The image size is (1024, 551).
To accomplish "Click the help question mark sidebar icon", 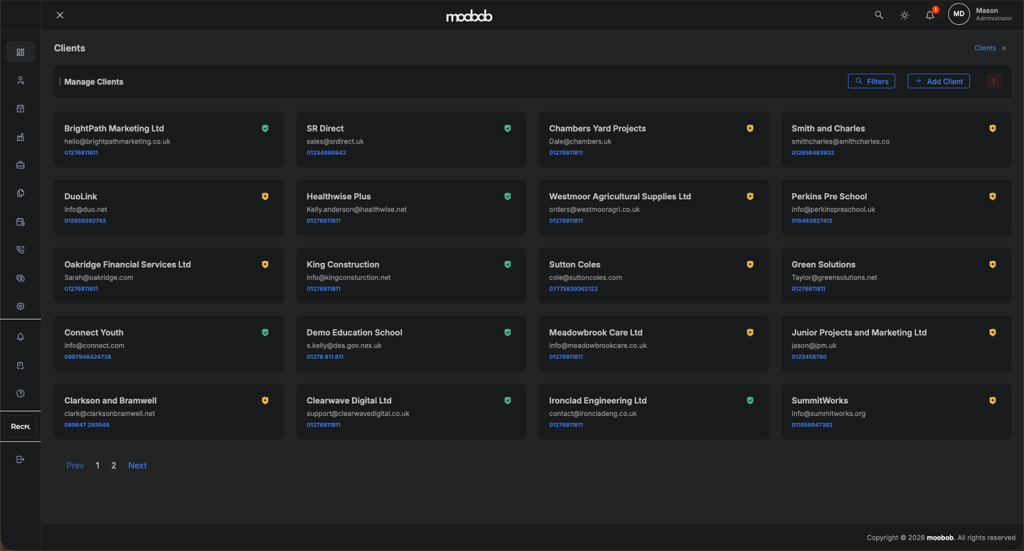I will tap(20, 394).
